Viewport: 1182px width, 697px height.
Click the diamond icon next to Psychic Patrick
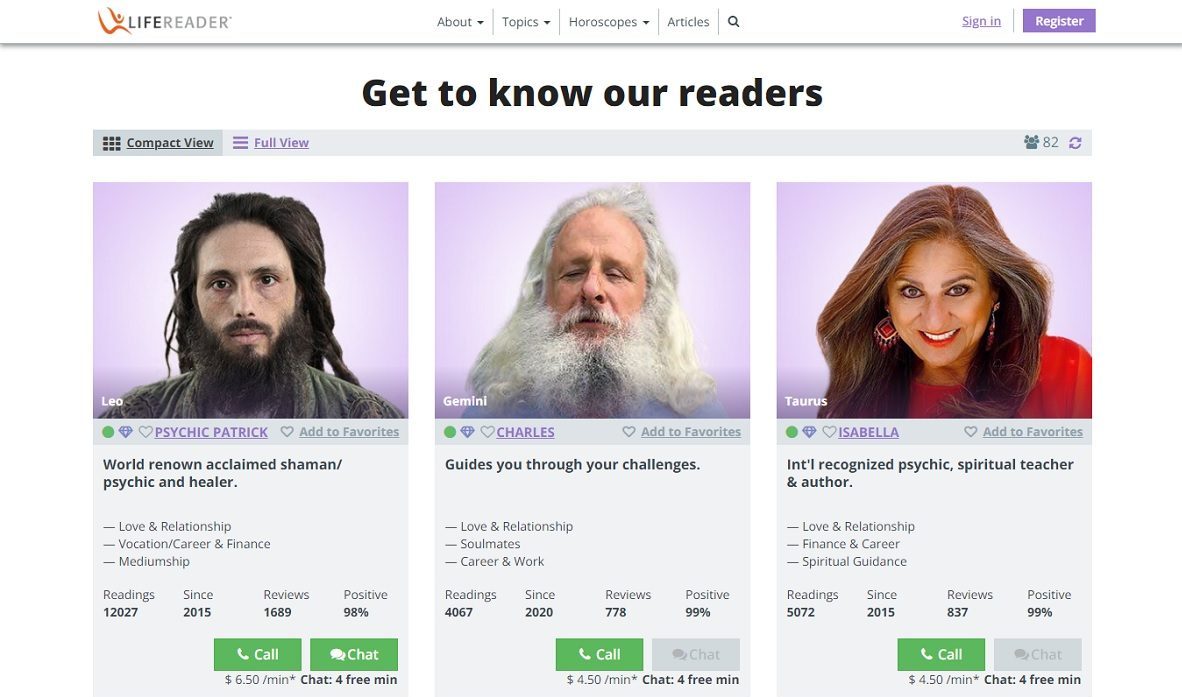[126, 432]
